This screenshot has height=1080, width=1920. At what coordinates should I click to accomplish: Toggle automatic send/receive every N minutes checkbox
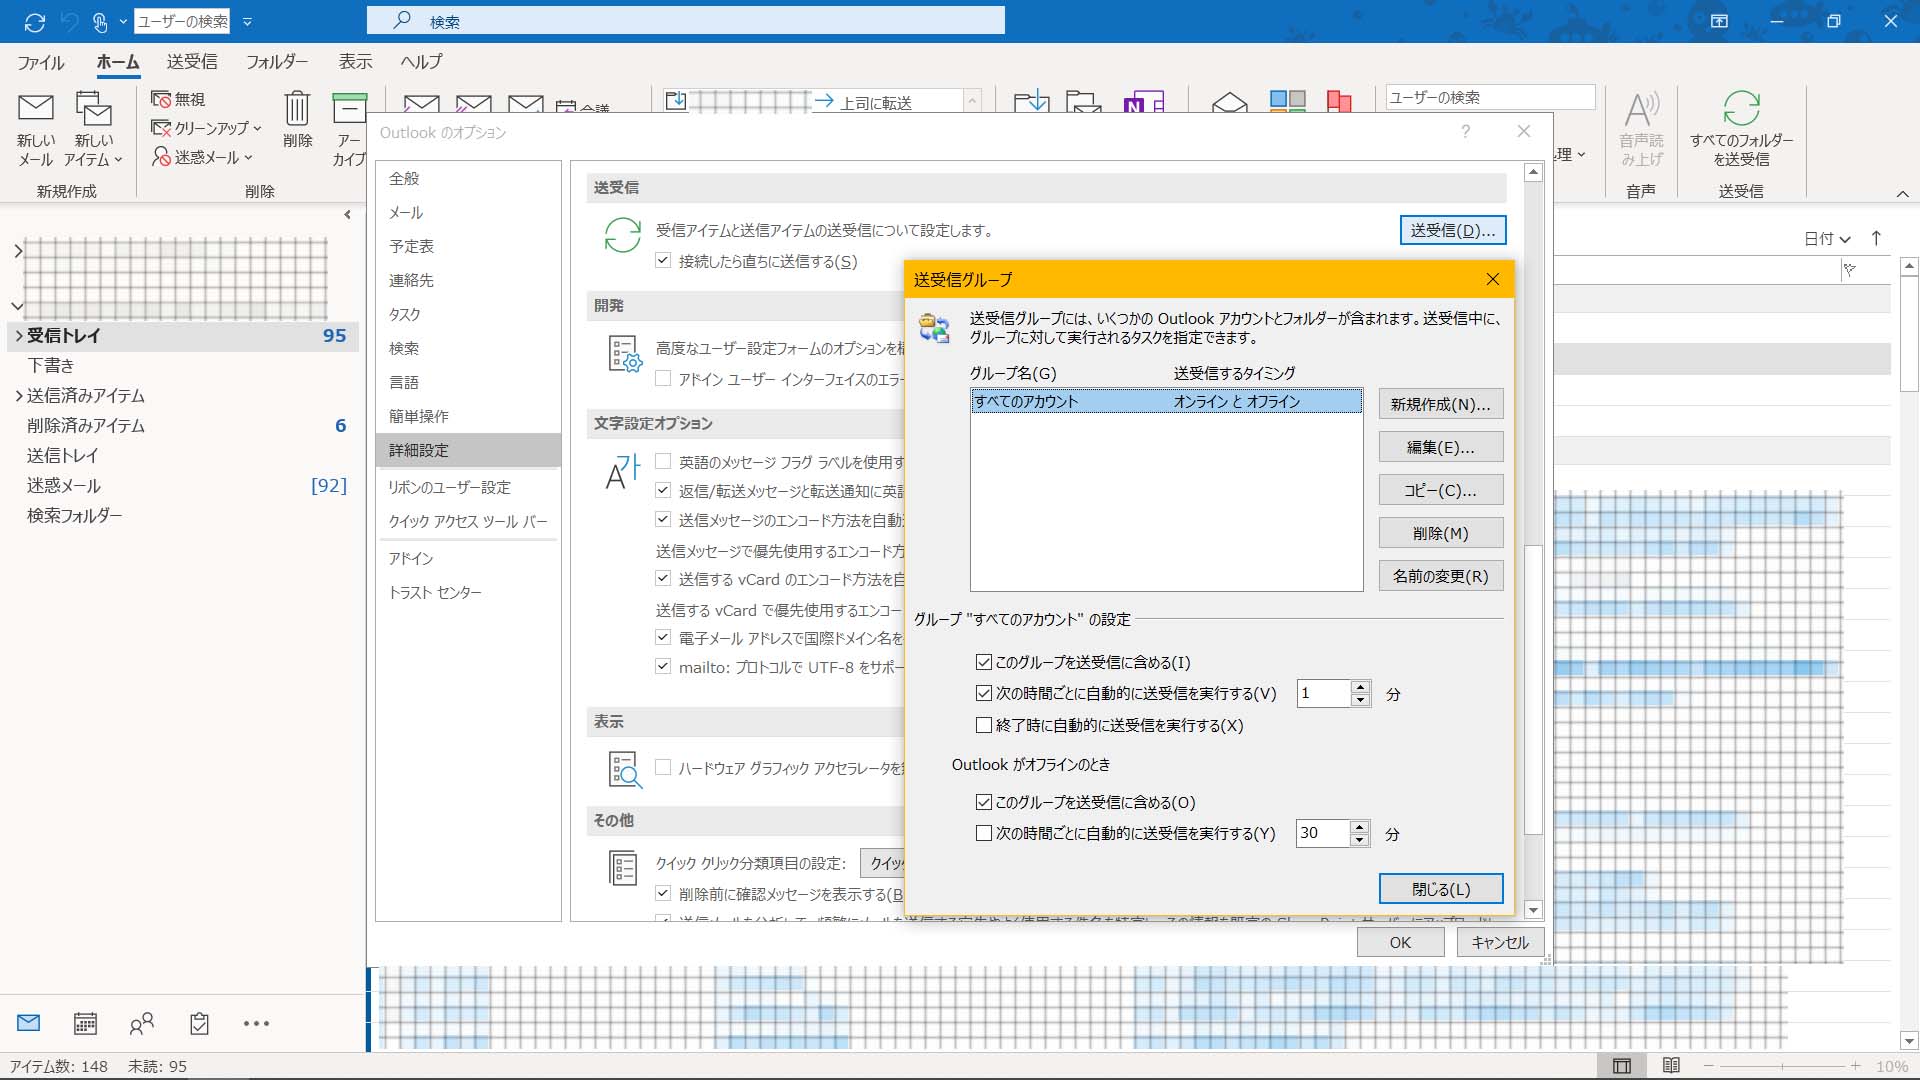pos(984,693)
